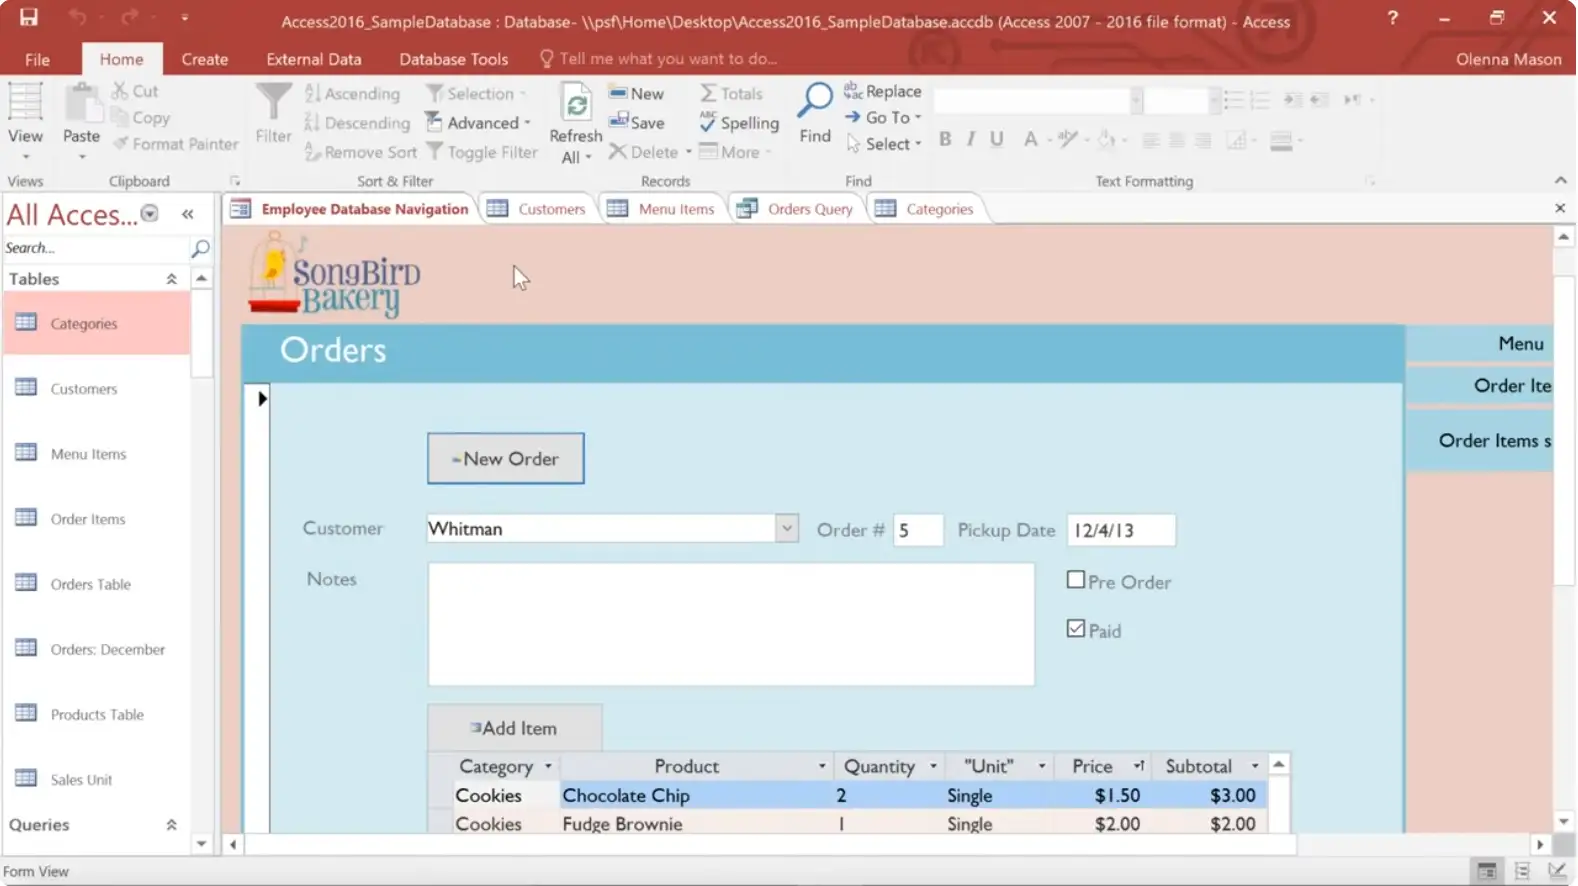The image size is (1578, 886).
Task: Uncheck the Paid checkbox
Action: (1076, 629)
